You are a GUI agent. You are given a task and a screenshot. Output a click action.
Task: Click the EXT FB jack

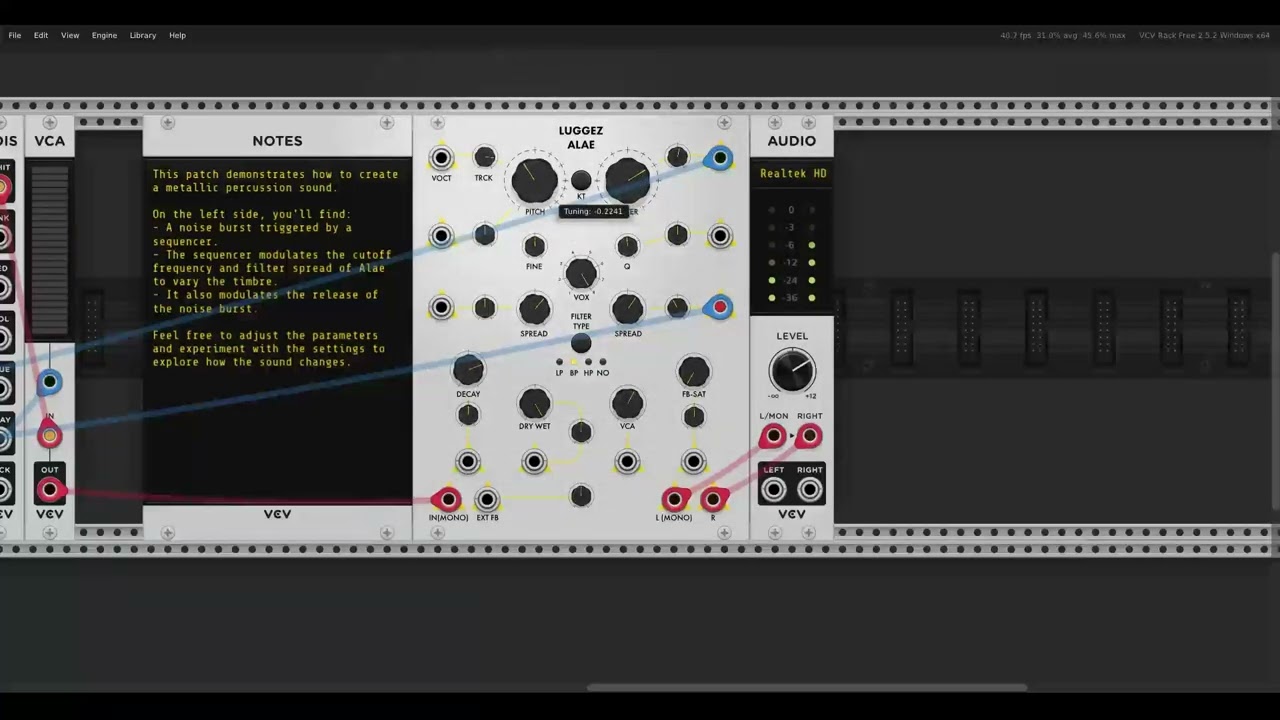tap(487, 499)
